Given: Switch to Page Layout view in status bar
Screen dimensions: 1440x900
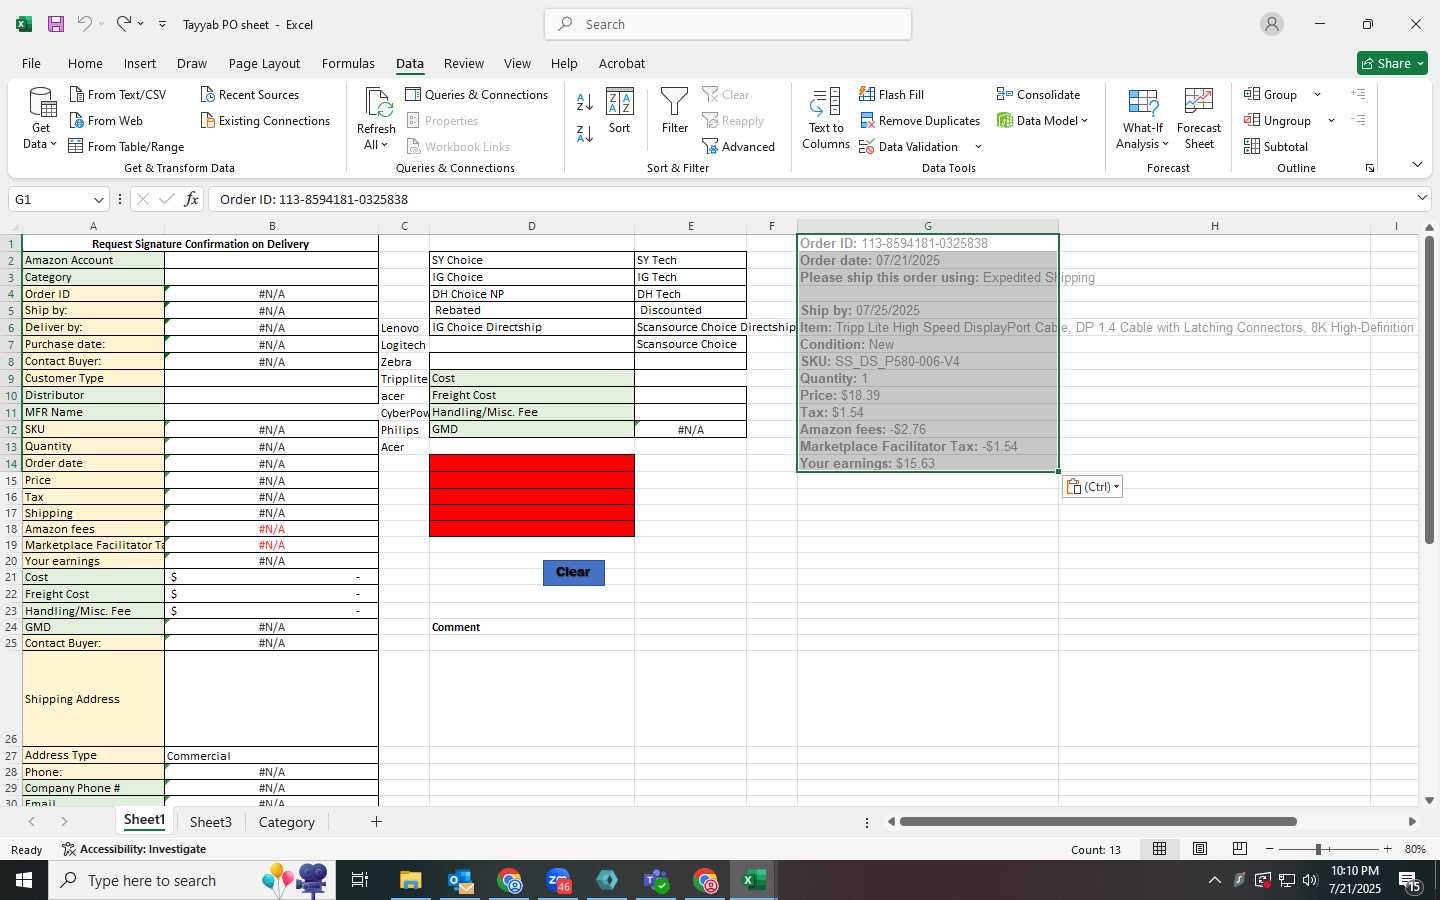Looking at the screenshot, I should pyautogui.click(x=1199, y=849).
